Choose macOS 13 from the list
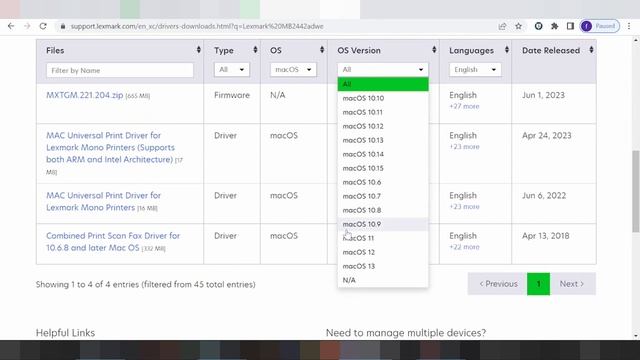Image resolution: width=640 pixels, height=360 pixels. (383, 266)
